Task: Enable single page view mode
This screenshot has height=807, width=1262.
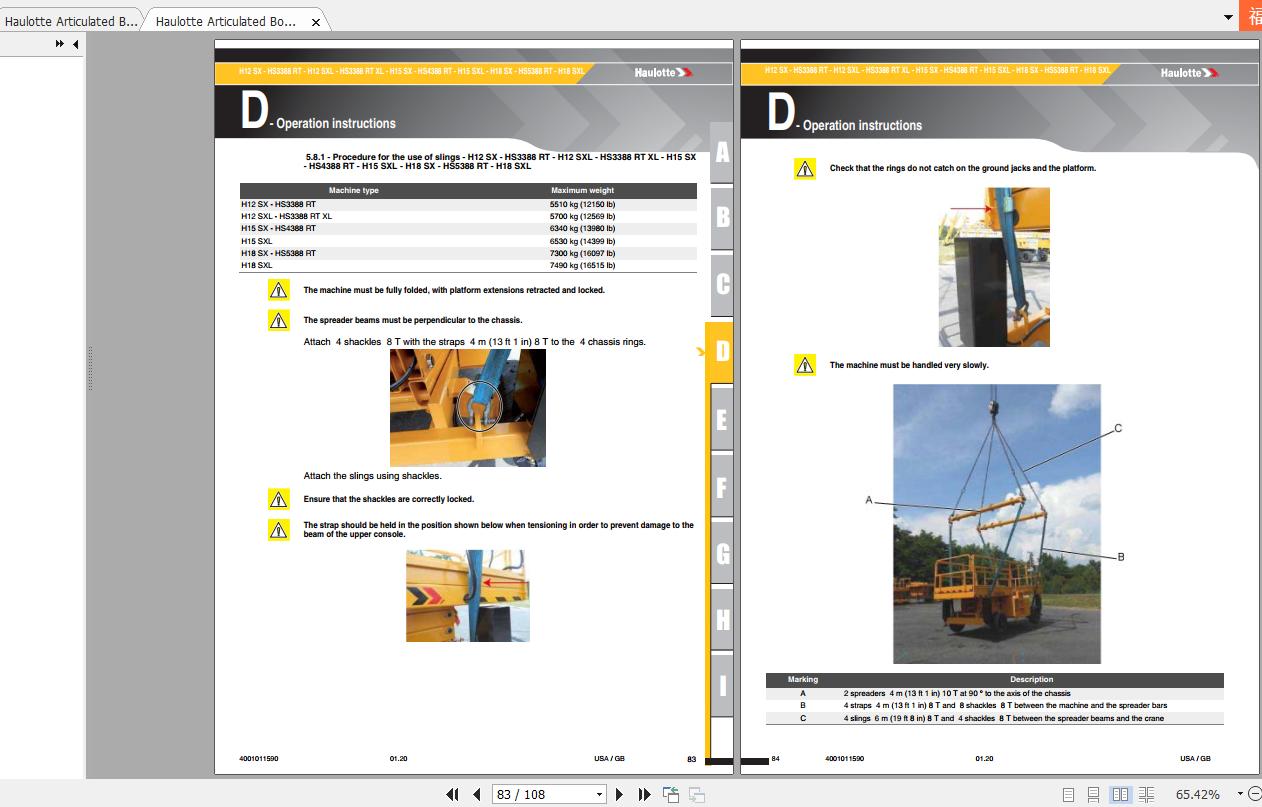Action: 1067,793
